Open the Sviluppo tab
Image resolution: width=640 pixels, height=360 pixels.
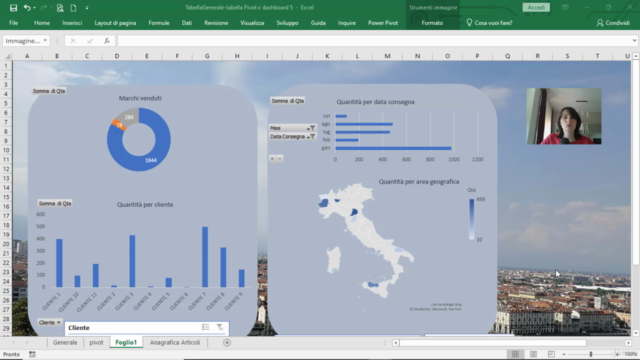[x=287, y=23]
